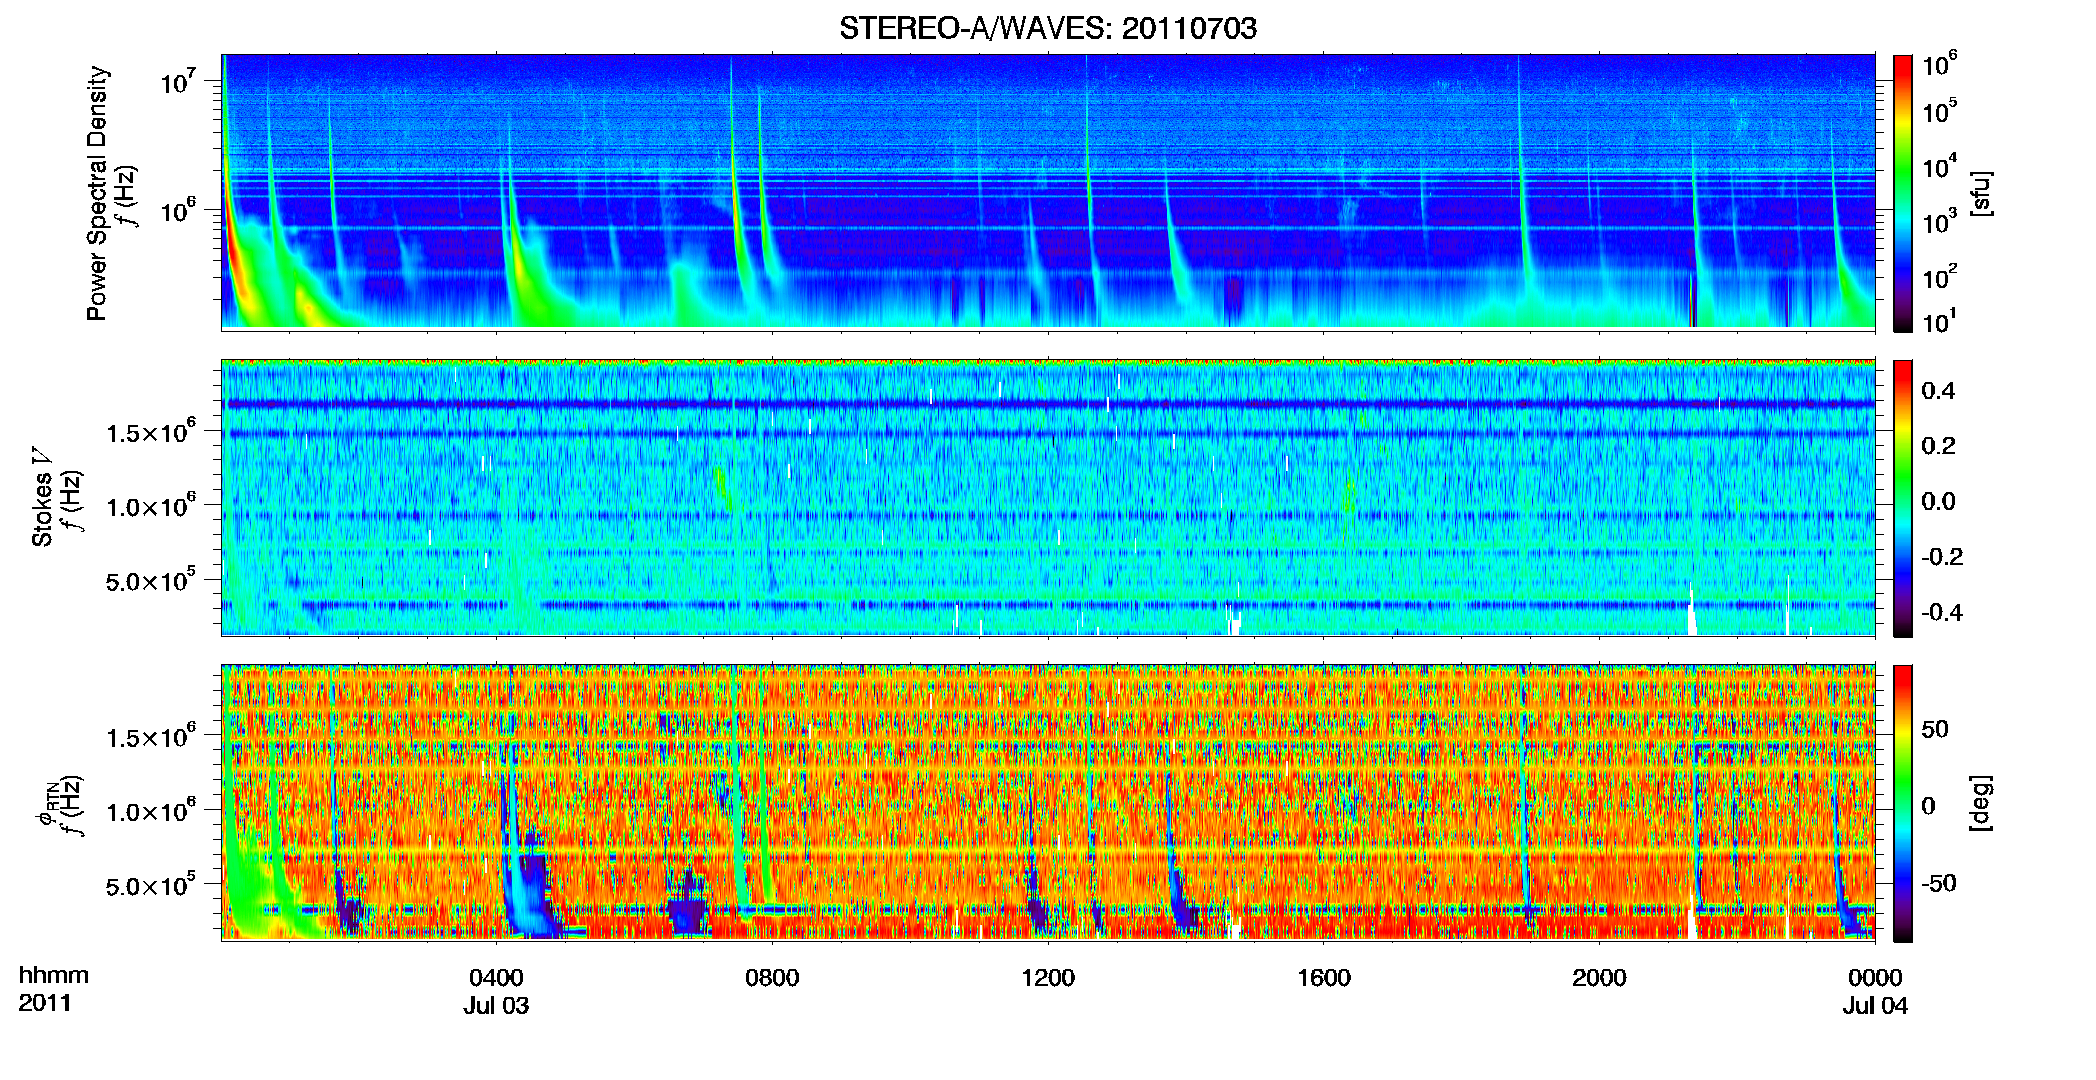Click the 10^3 label on the sfu color bar
Image resolution: width=2096 pixels, height=1080 pixels.
[1940, 221]
